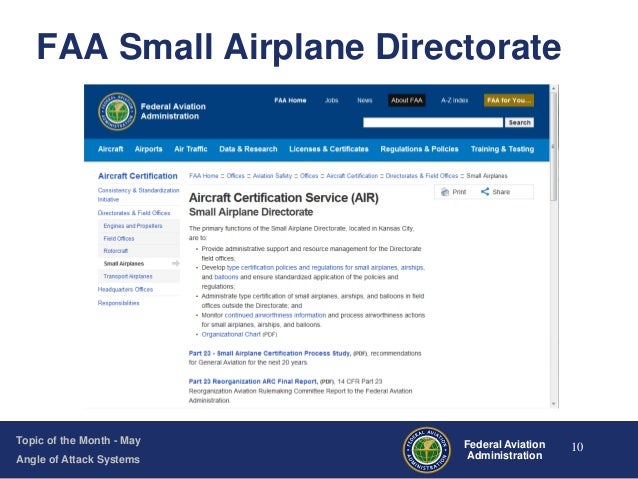Click the vertical scrollbar thumb
This screenshot has width=638, height=479.
[x=553, y=147]
